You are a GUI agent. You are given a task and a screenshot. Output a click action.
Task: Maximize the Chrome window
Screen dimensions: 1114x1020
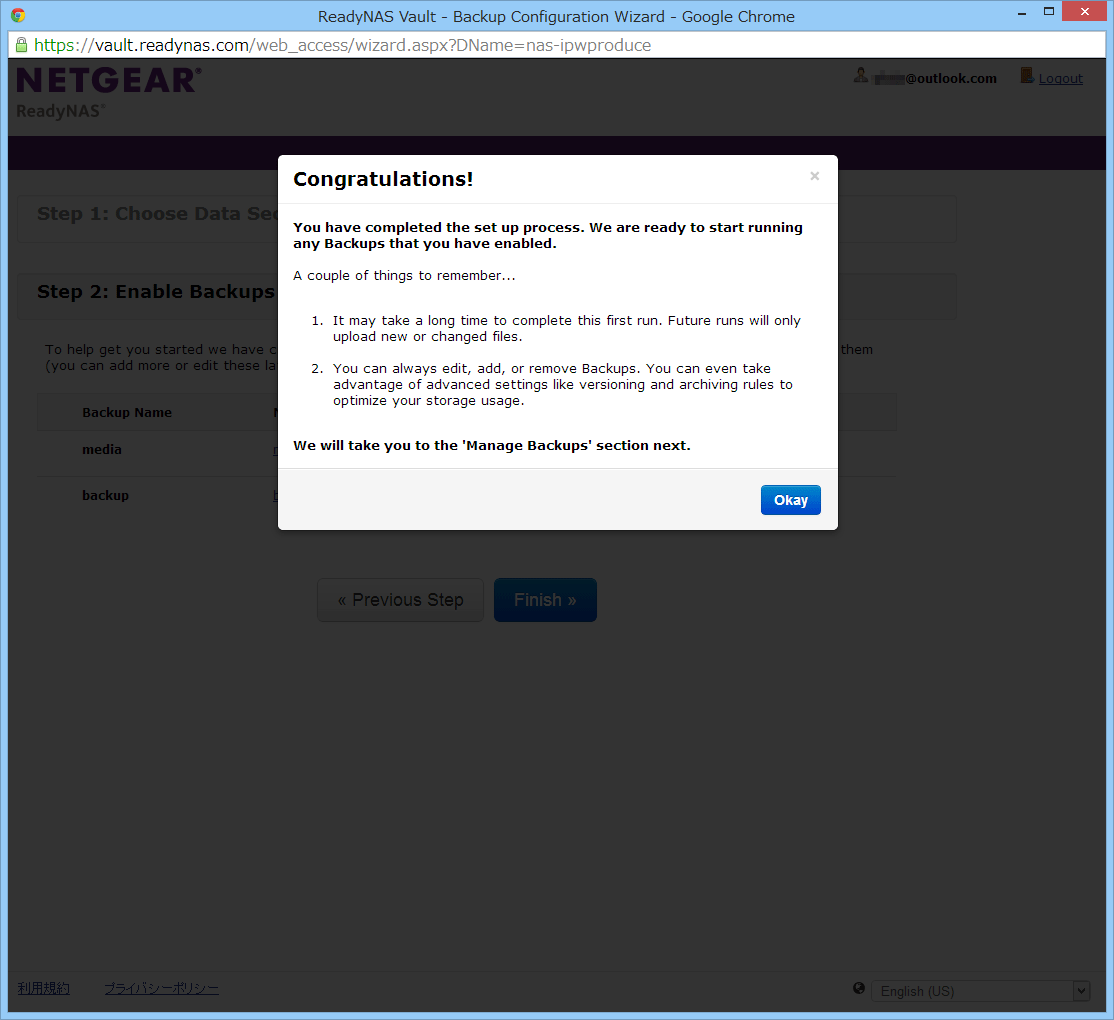pos(1049,12)
